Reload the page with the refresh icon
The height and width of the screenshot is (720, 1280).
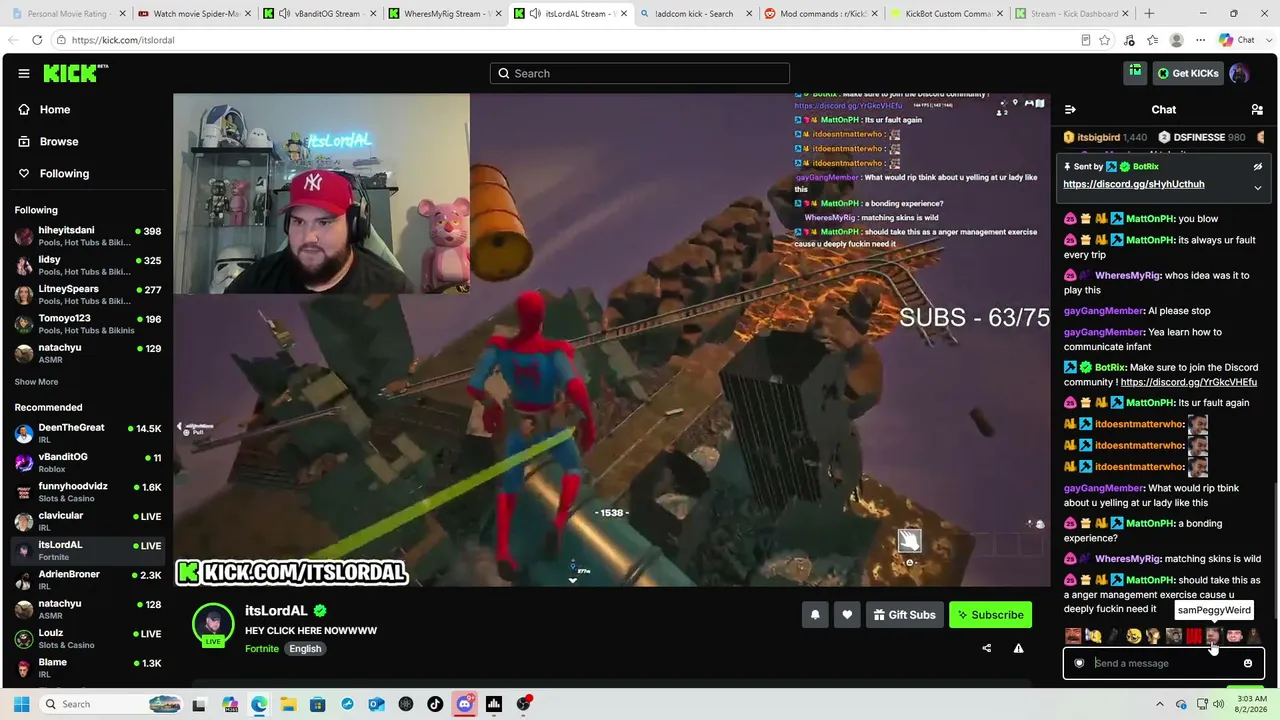tap(37, 40)
